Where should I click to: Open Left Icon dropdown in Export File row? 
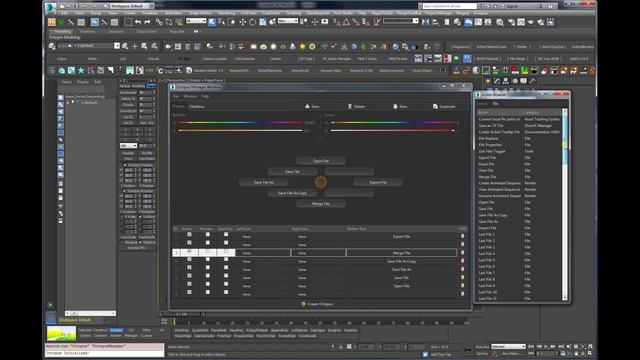[263, 236]
